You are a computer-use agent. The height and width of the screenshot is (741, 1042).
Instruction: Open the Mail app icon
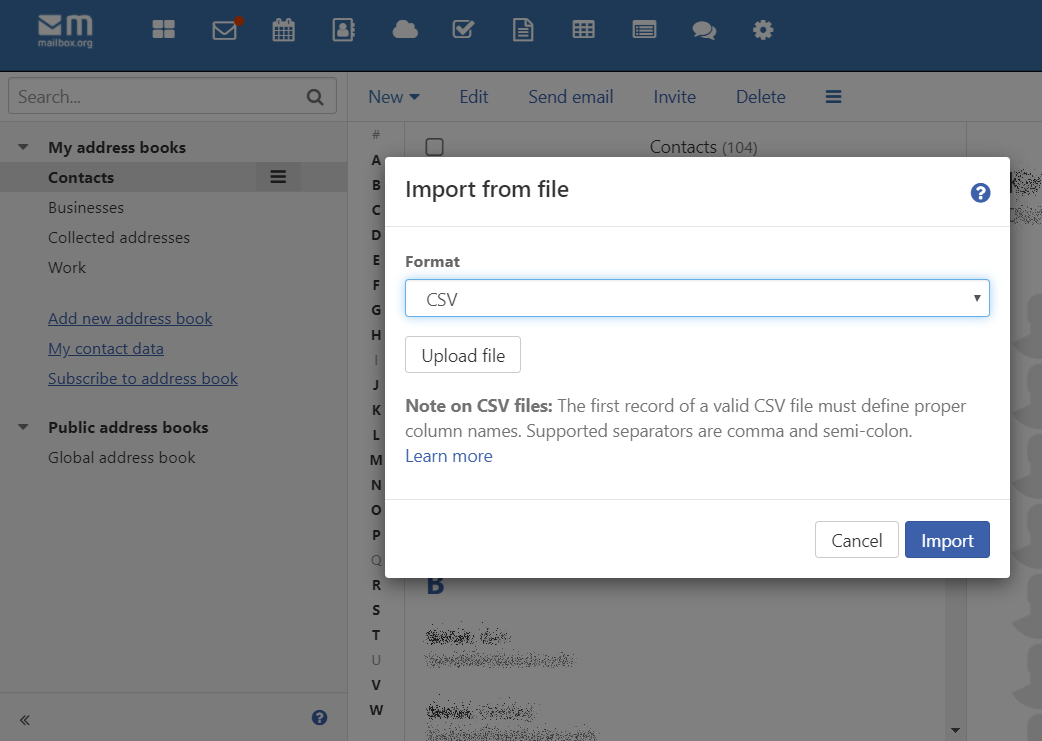tap(225, 30)
